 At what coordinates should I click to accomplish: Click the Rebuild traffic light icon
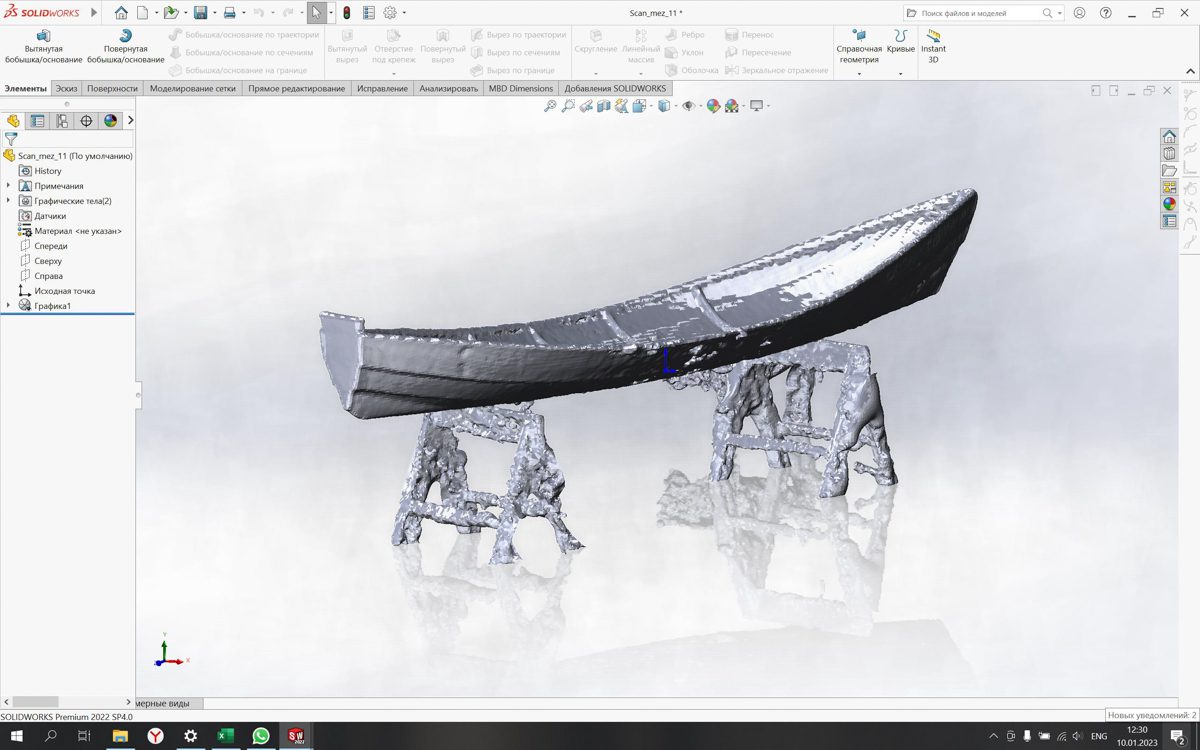coord(346,13)
